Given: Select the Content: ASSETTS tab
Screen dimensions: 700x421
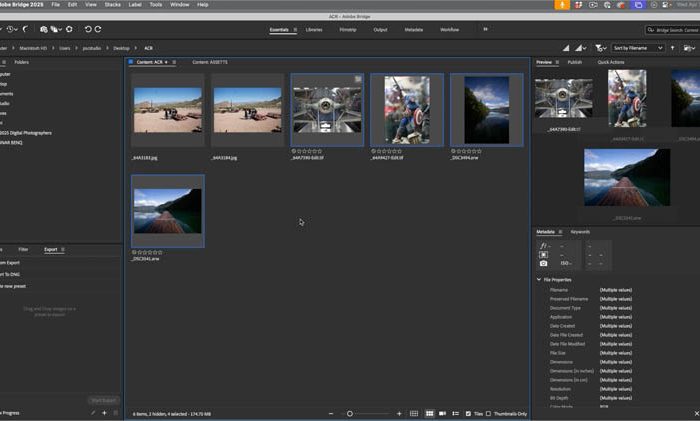Looking at the screenshot, I should coord(210,62).
